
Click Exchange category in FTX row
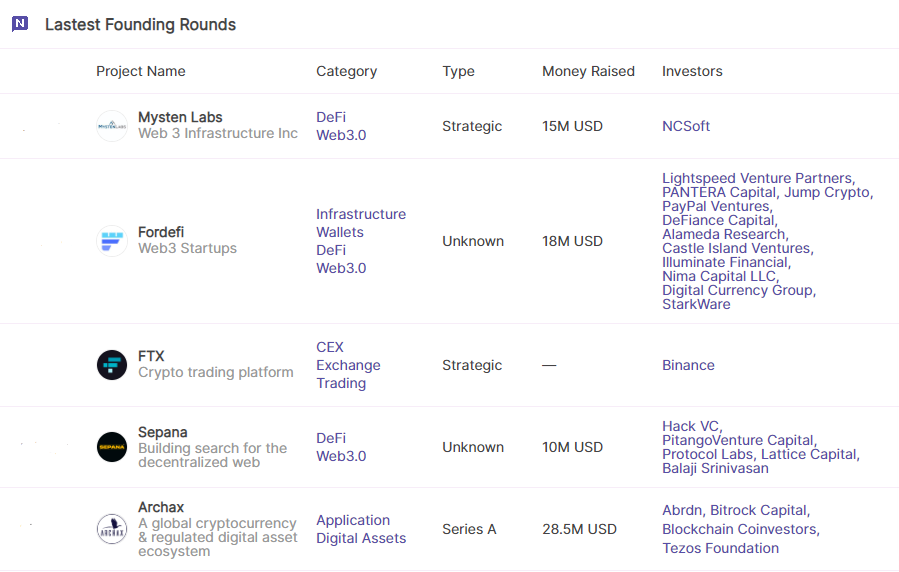tap(349, 365)
